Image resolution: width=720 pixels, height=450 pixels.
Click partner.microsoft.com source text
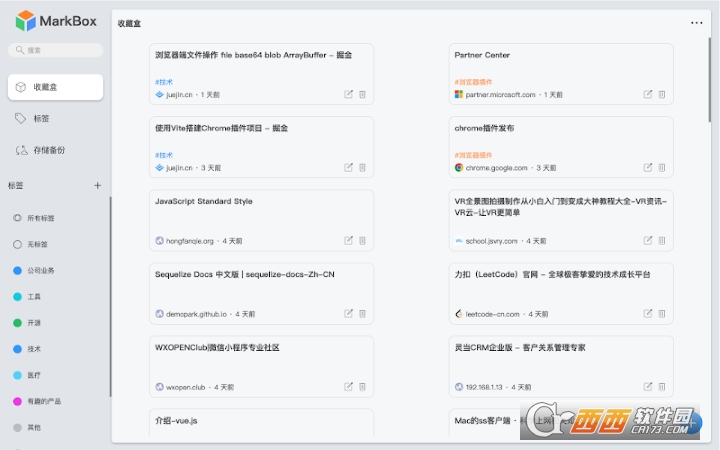coord(501,95)
